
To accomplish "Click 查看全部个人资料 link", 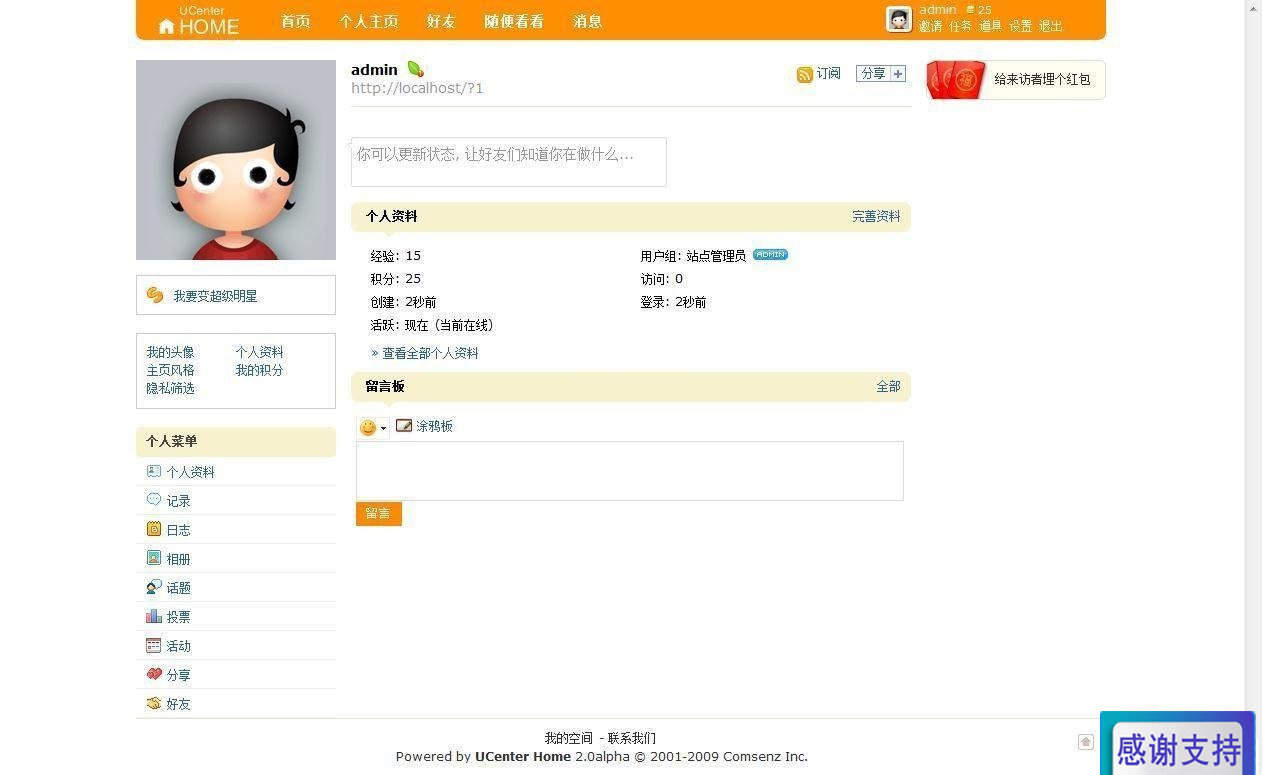I will 430,353.
